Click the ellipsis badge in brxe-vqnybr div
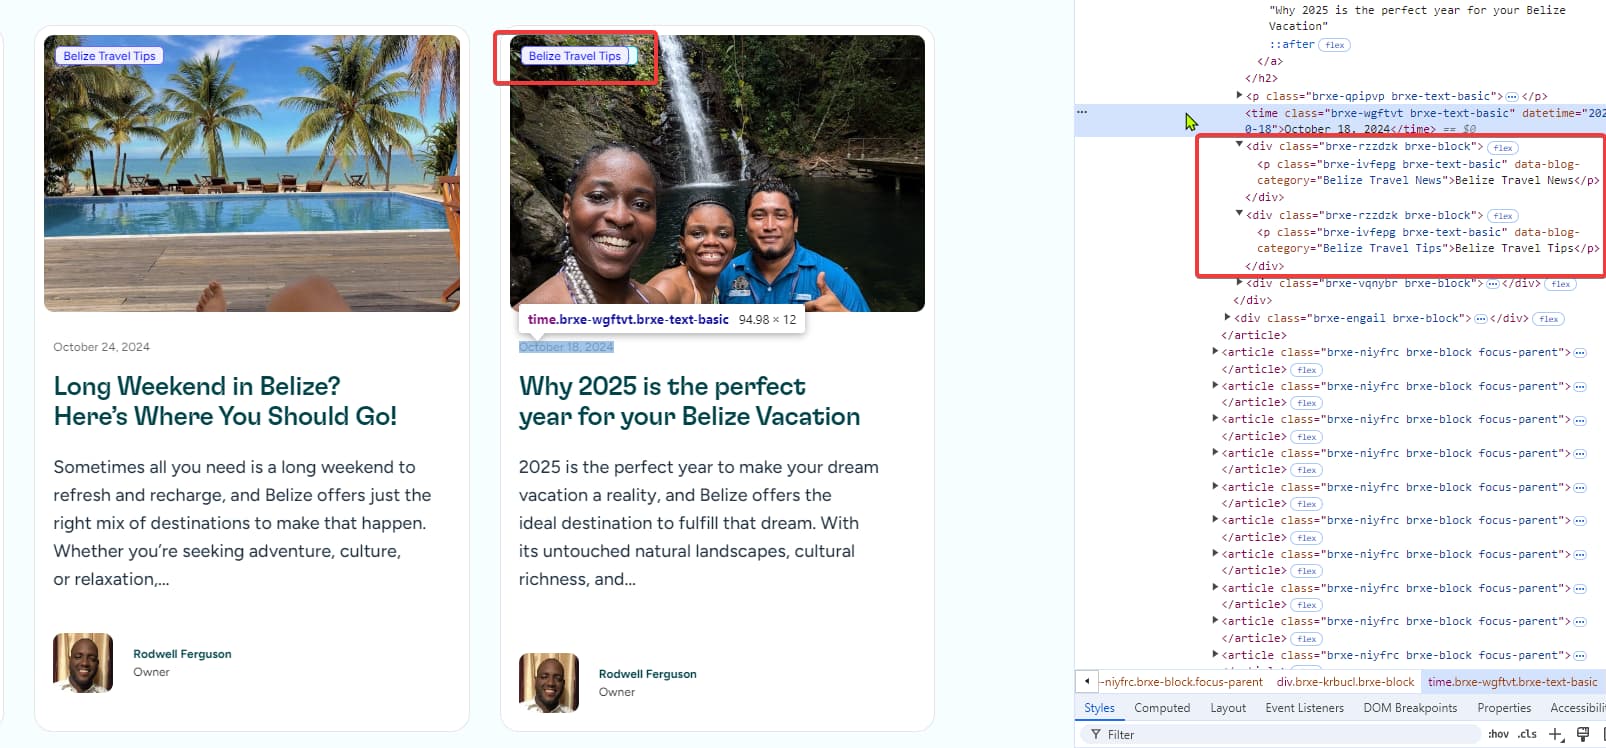 tap(1493, 284)
